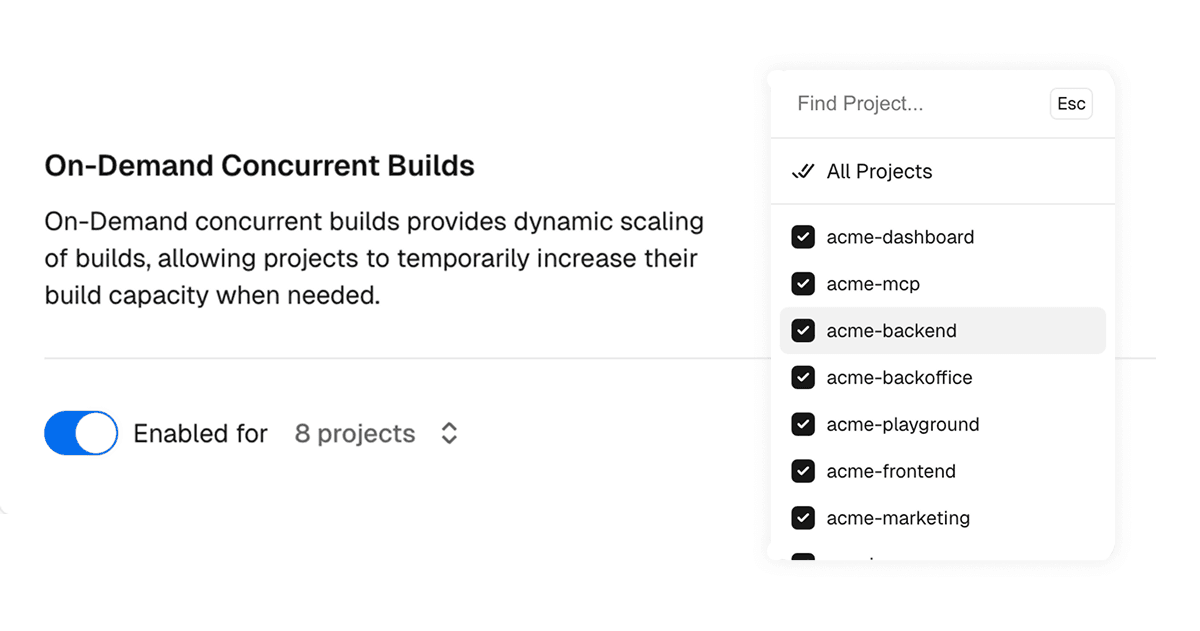Click the up-down chevron next to 8 projects
1200x631 pixels.
[450, 433]
